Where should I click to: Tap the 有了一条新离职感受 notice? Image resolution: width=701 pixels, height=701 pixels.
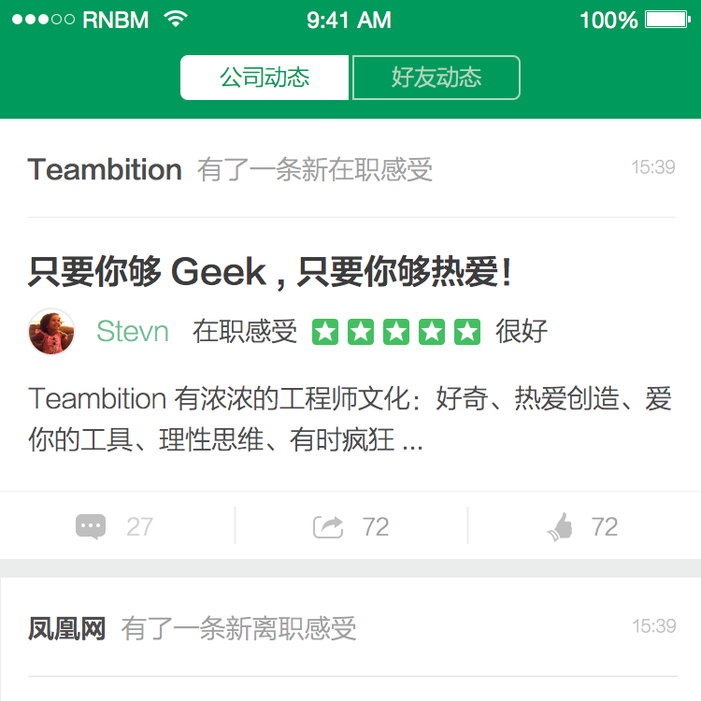[x=238, y=629]
